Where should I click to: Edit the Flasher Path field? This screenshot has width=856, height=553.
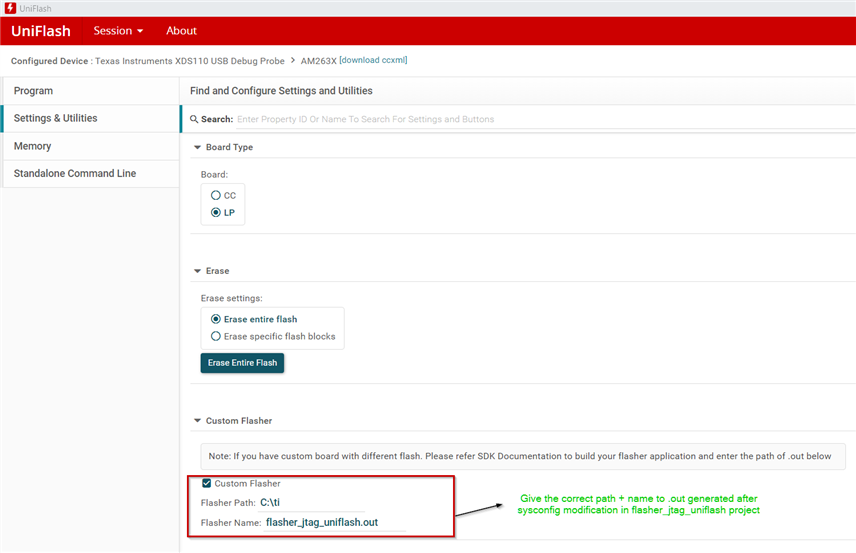(x=312, y=503)
